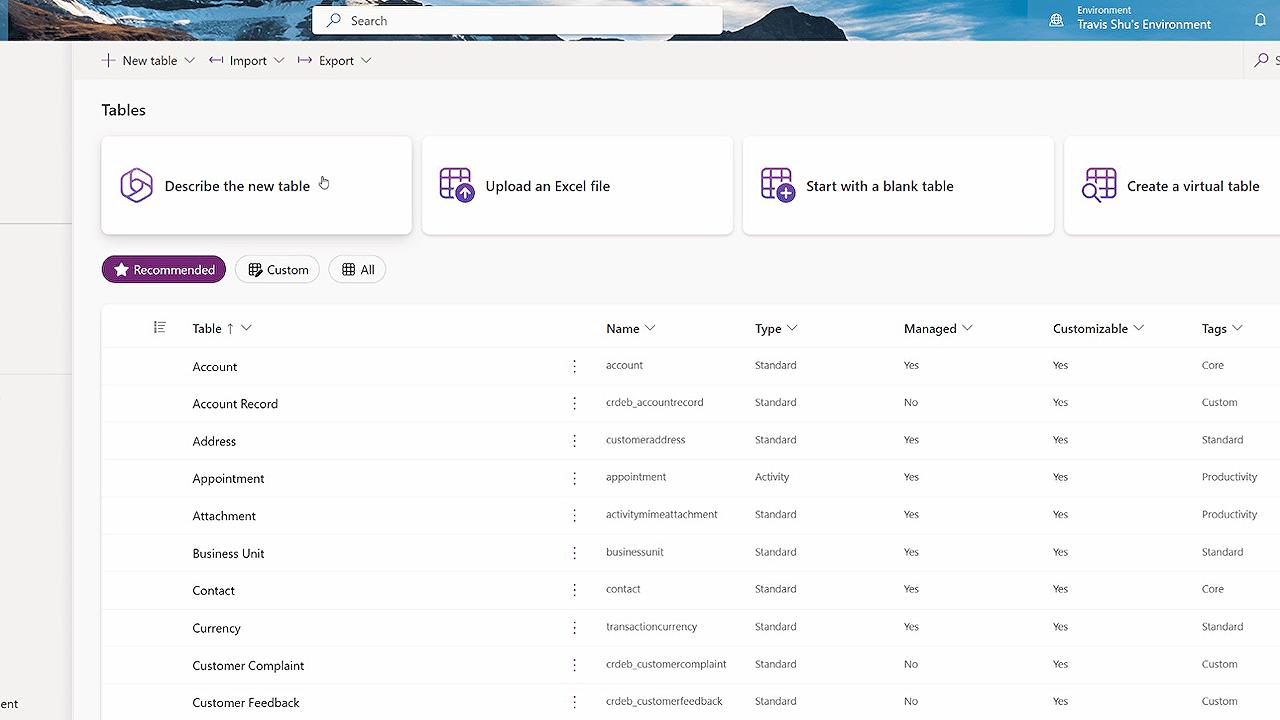This screenshot has height=720, width=1280.
Task: Expand the Type column header dropdown
Action: [x=793, y=328]
